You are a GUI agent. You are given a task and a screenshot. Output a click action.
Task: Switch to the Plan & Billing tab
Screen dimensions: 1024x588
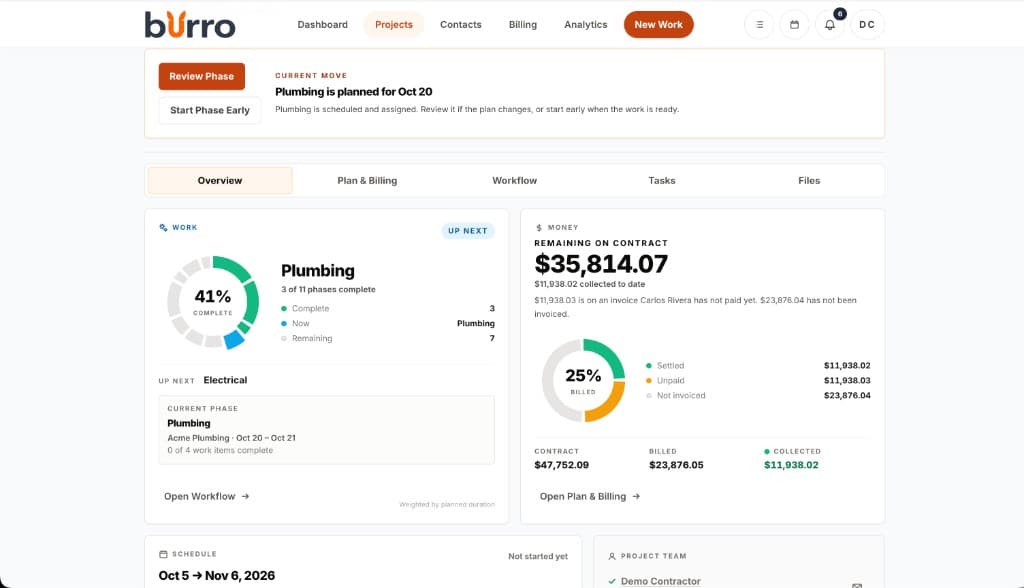click(x=367, y=181)
